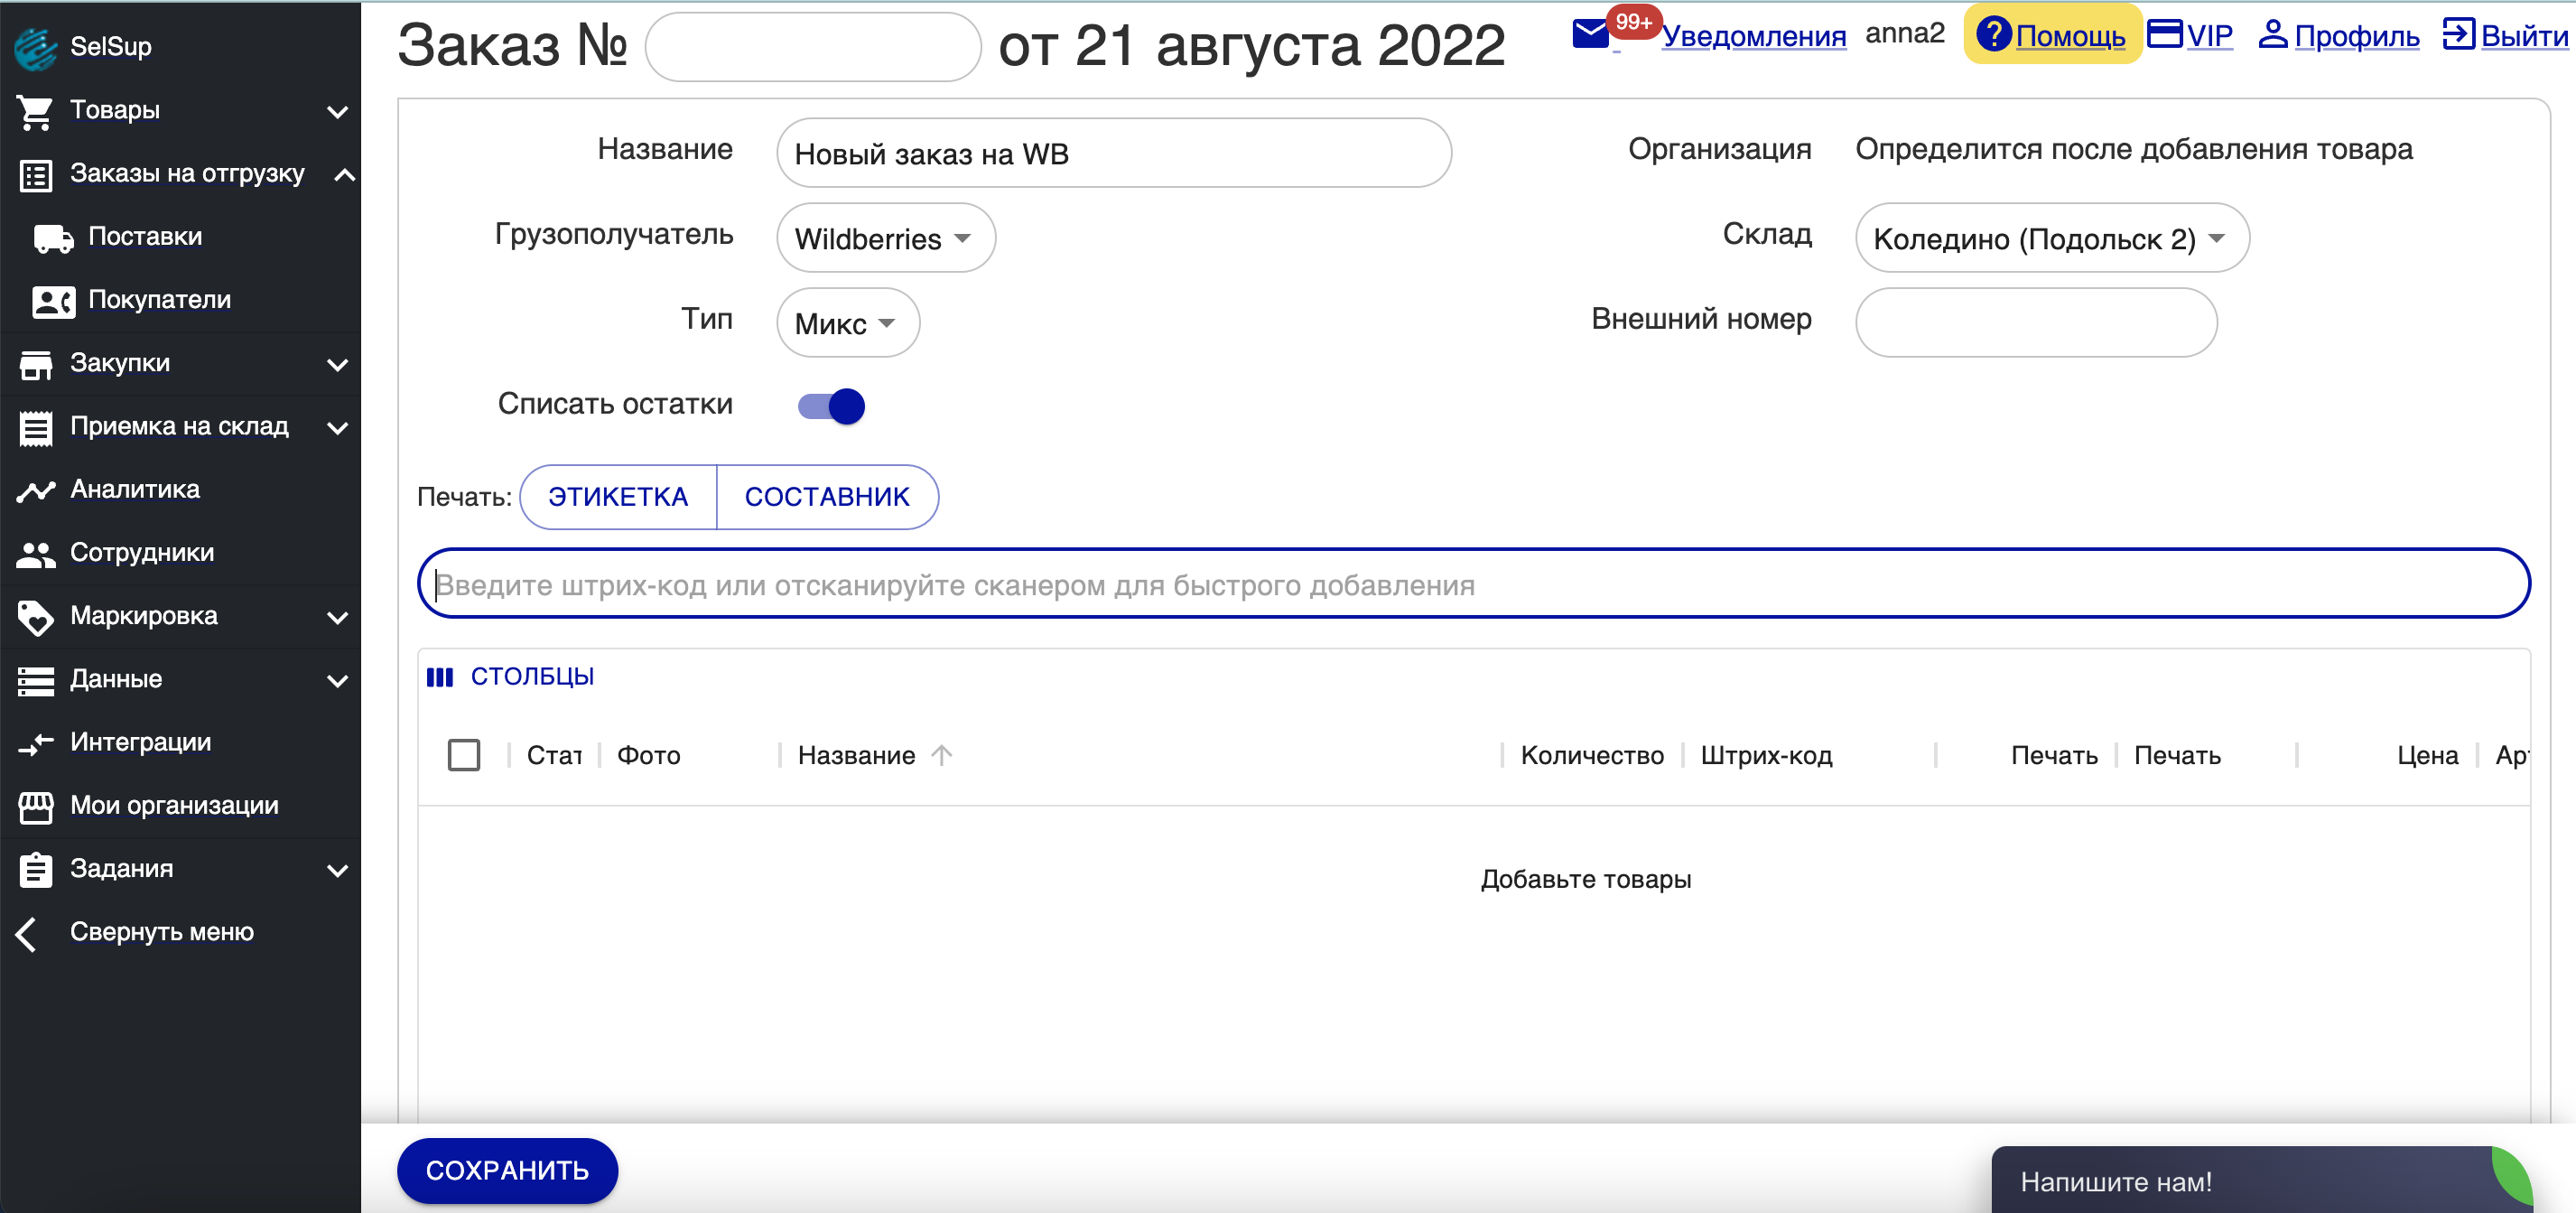This screenshot has height=1213, width=2576.
Task: Expand the Задания menu chevron
Action: coord(338,870)
